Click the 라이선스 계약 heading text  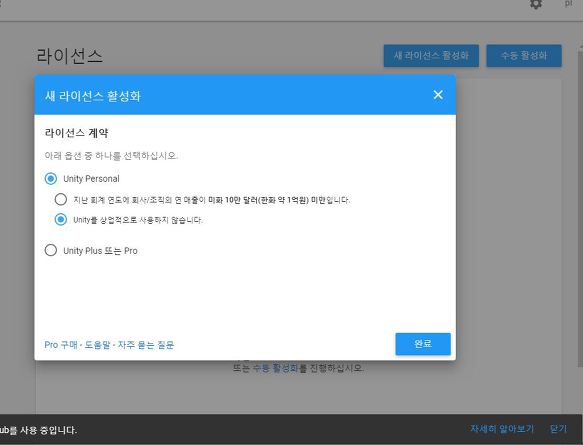pos(76,133)
